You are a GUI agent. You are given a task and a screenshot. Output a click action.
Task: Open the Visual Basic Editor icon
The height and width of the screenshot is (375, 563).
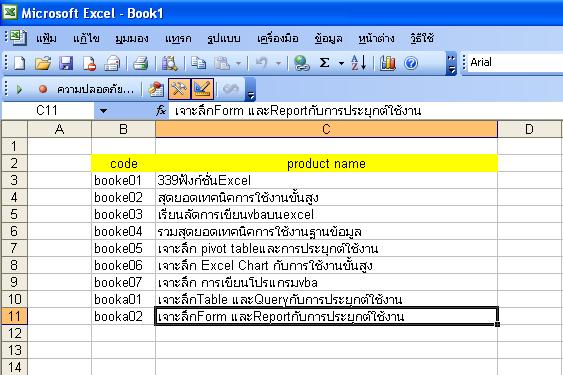pos(156,89)
